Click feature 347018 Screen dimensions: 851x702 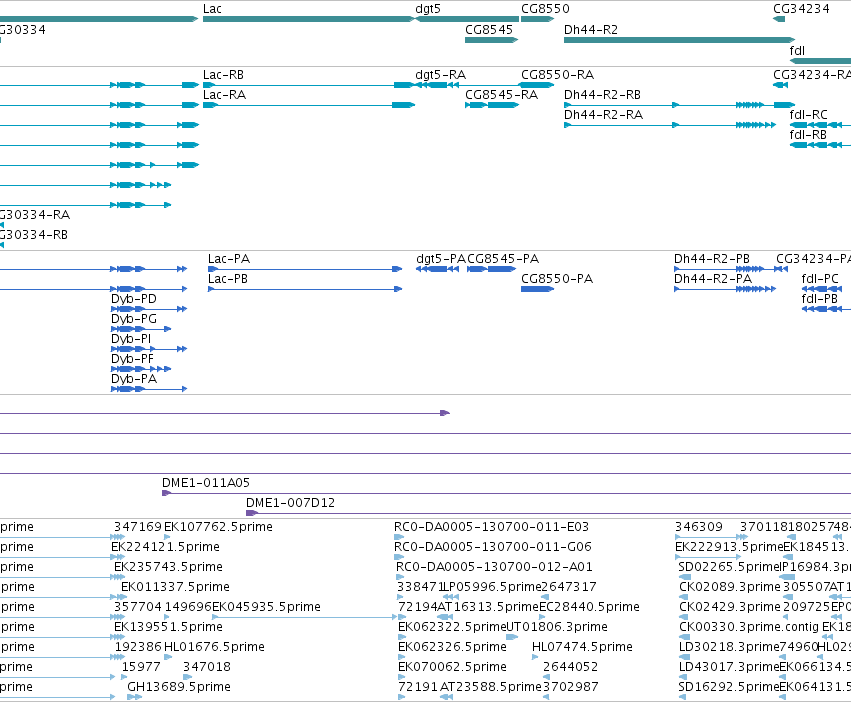pyautogui.click(x=207, y=667)
